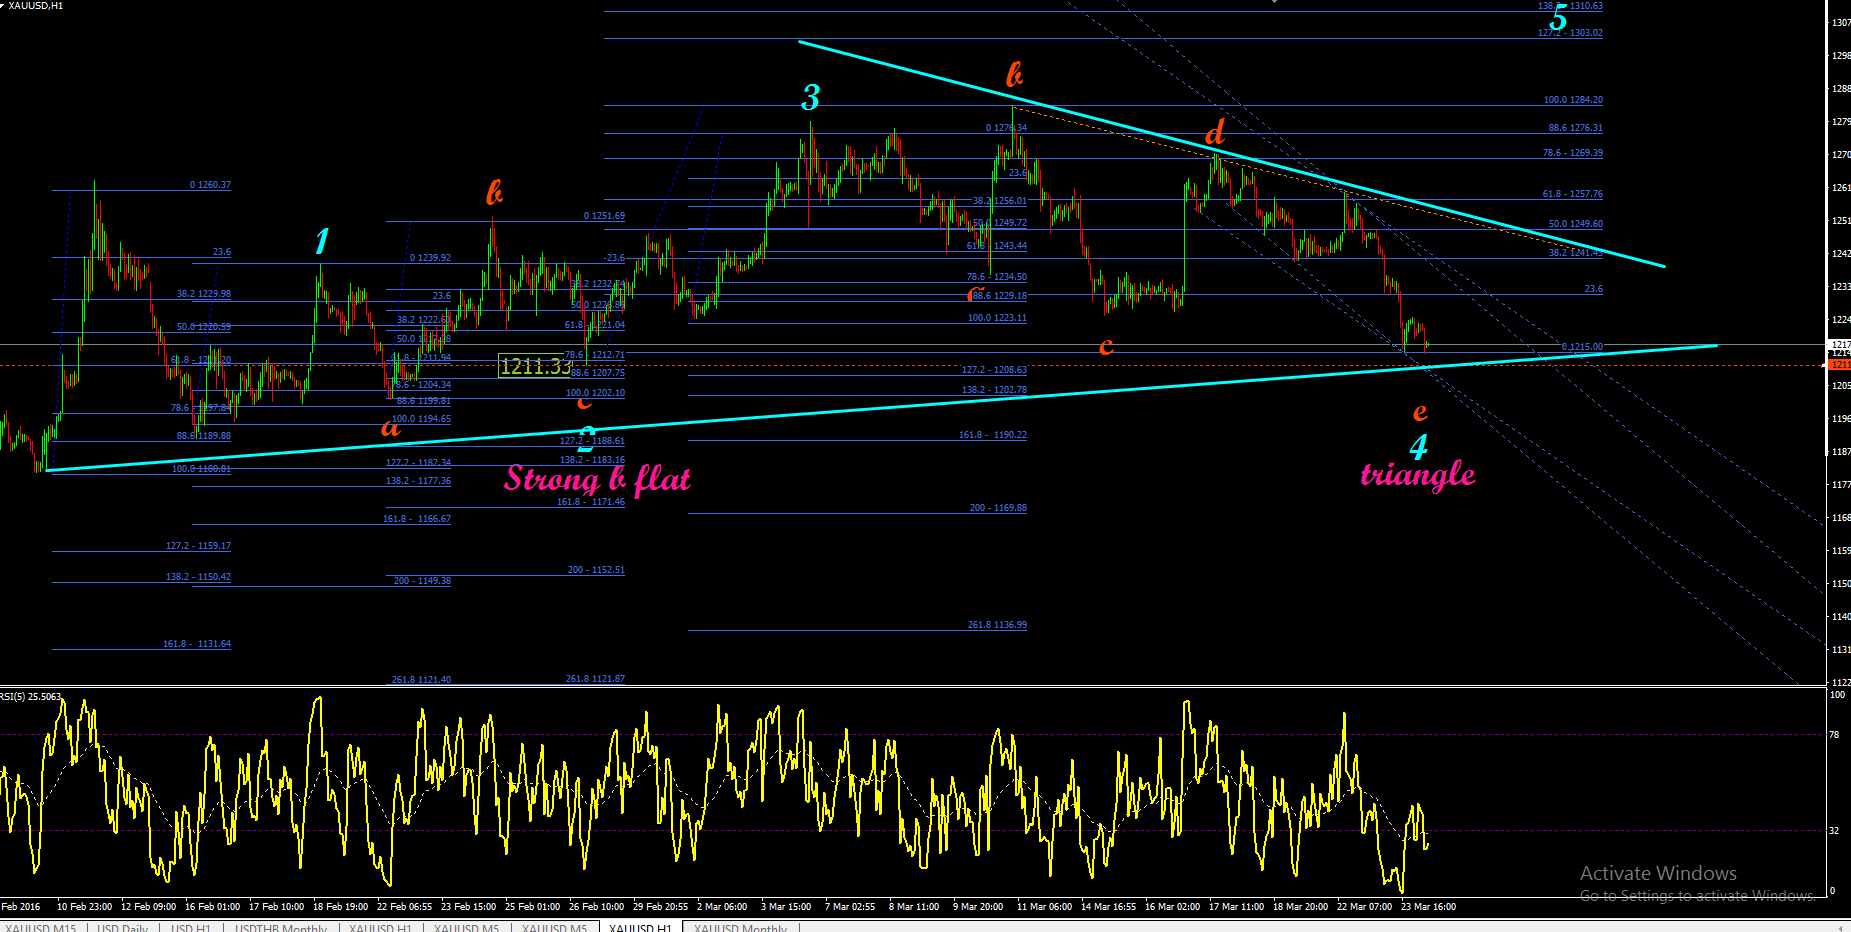Click the Fibonacci label 261.8 1136.99
Screen dimensions: 1851x932
point(997,625)
